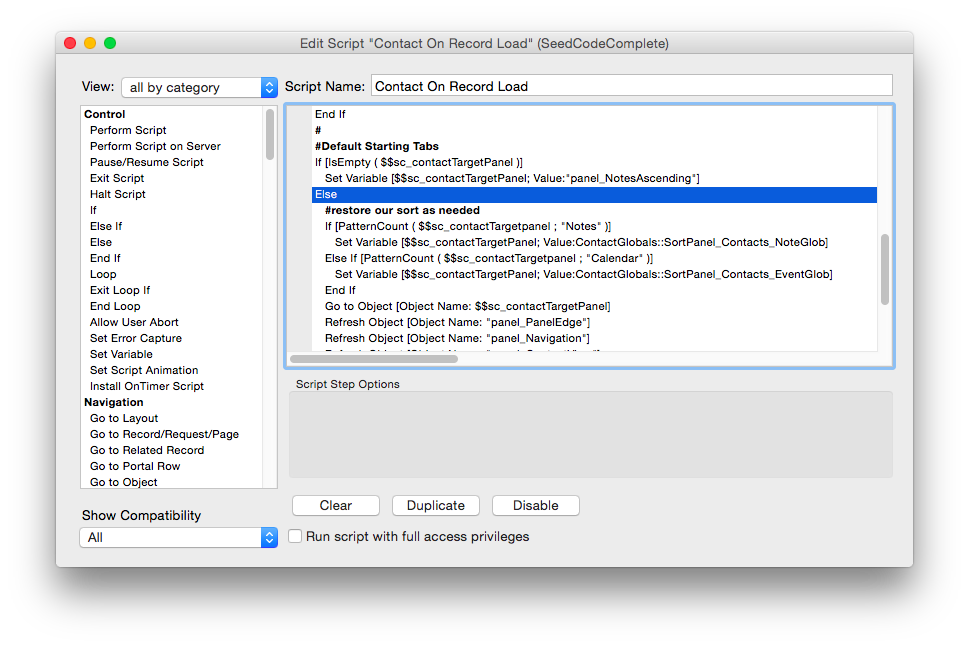This screenshot has height=647, width=969.
Task: Click the Script Name text field
Action: point(631,86)
